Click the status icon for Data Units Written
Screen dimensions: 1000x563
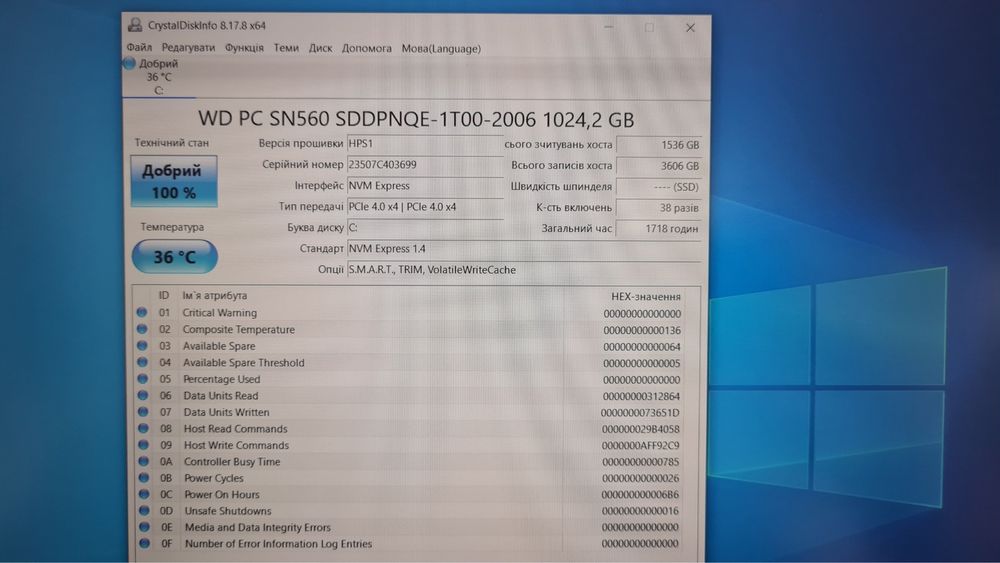[143, 412]
